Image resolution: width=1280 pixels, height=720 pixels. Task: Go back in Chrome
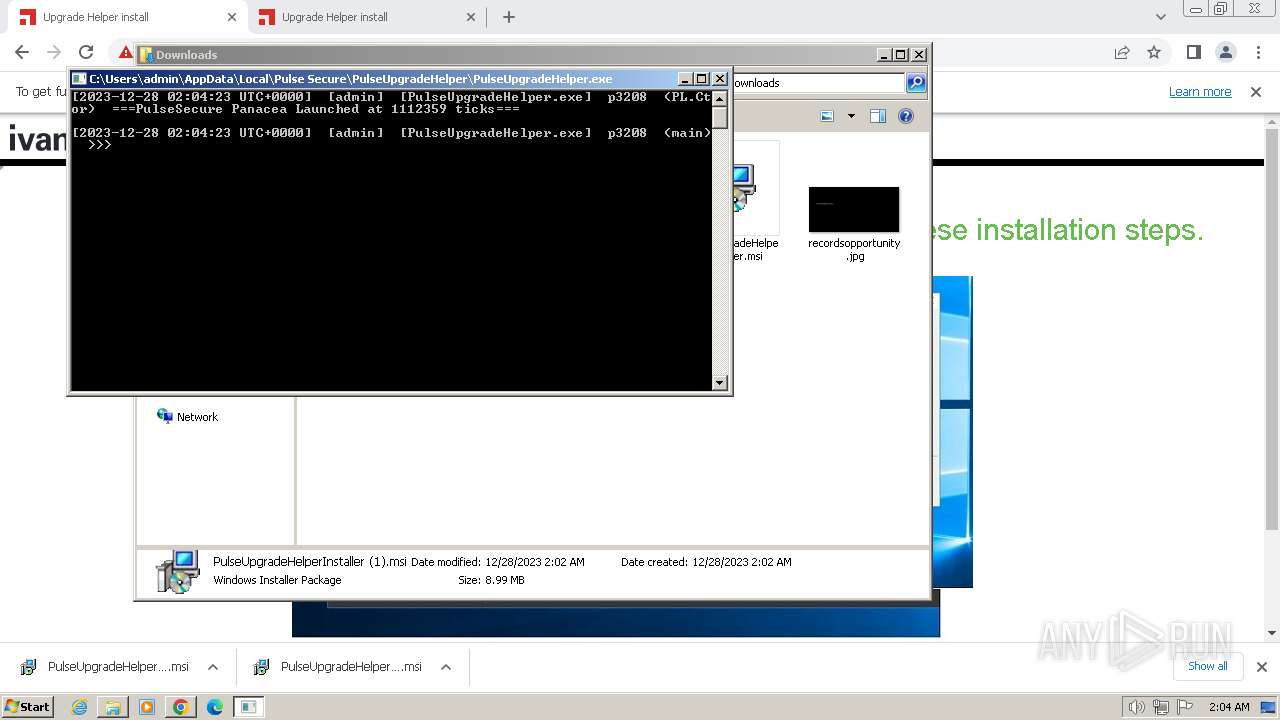22,52
